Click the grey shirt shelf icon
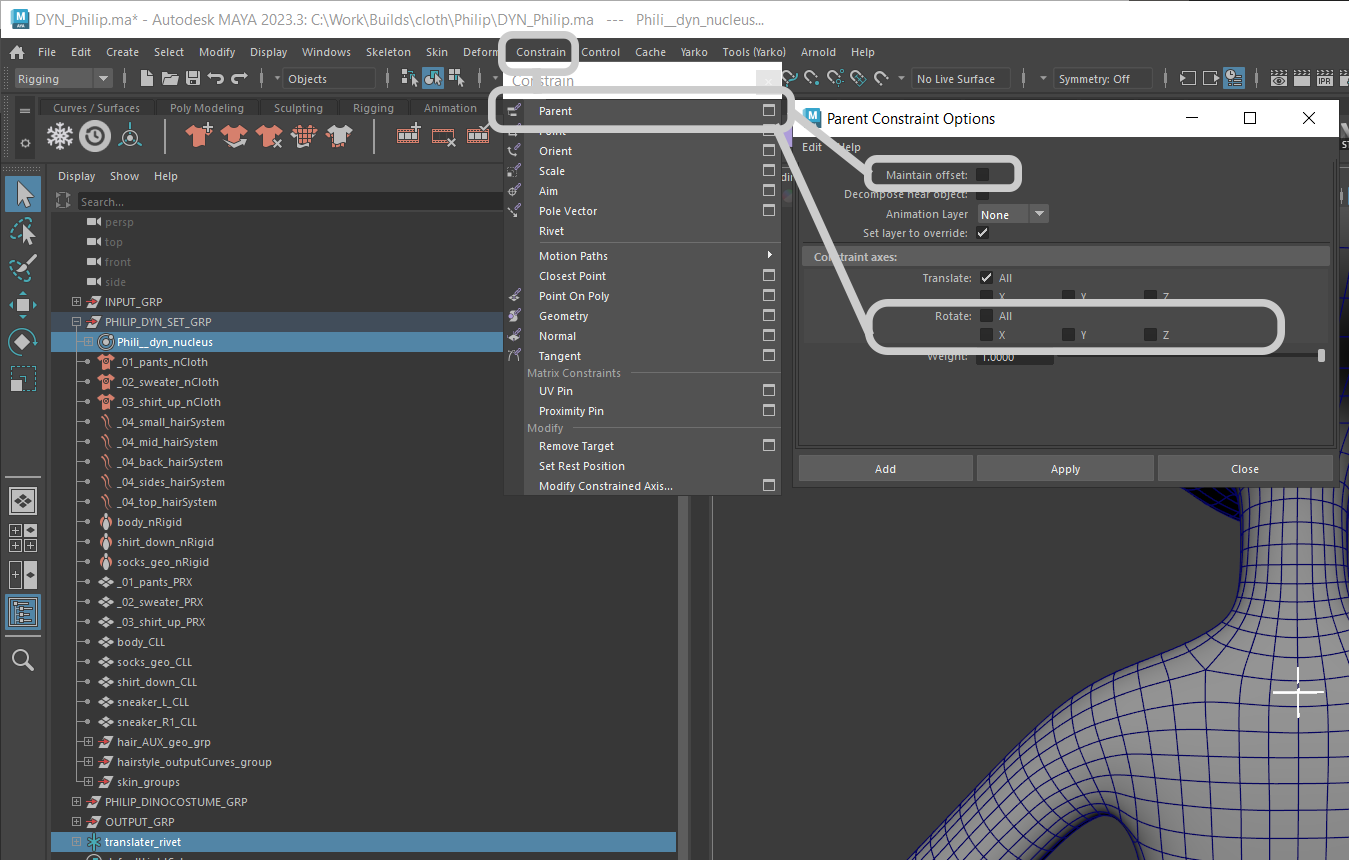 (339, 135)
